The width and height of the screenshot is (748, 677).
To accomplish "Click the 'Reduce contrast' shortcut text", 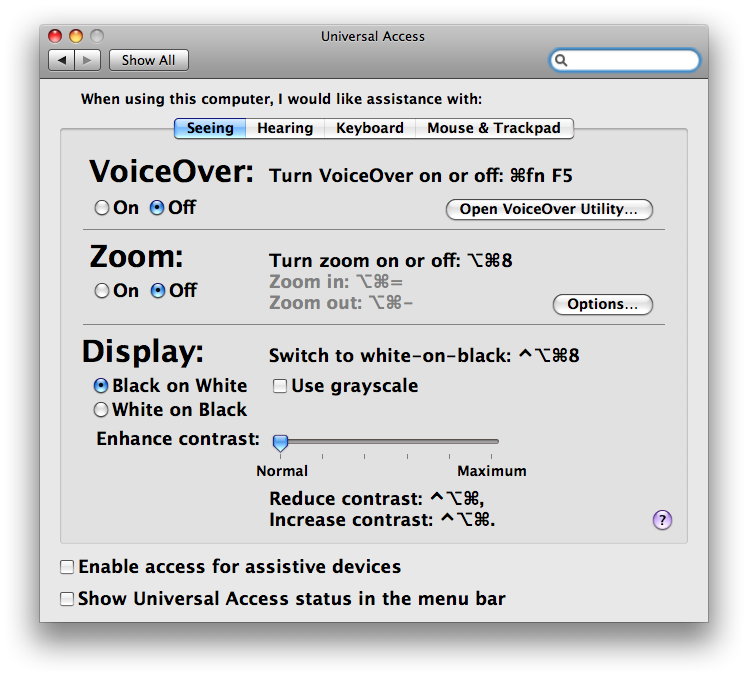I will point(376,499).
